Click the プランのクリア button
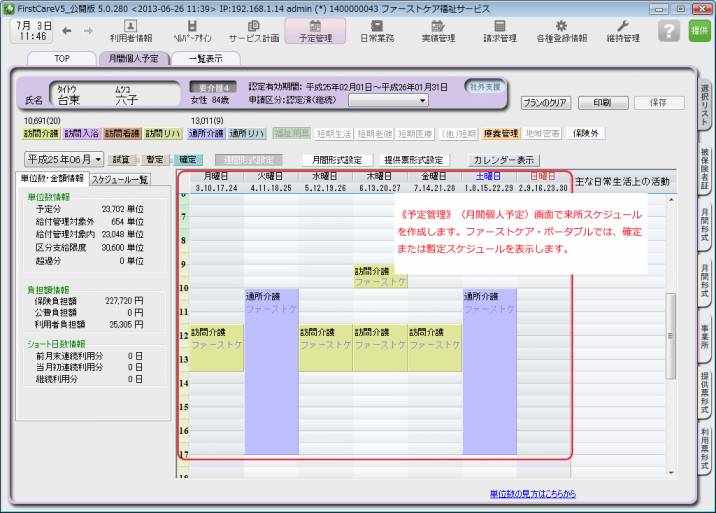Viewport: 716px width, 513px height. pos(545,103)
